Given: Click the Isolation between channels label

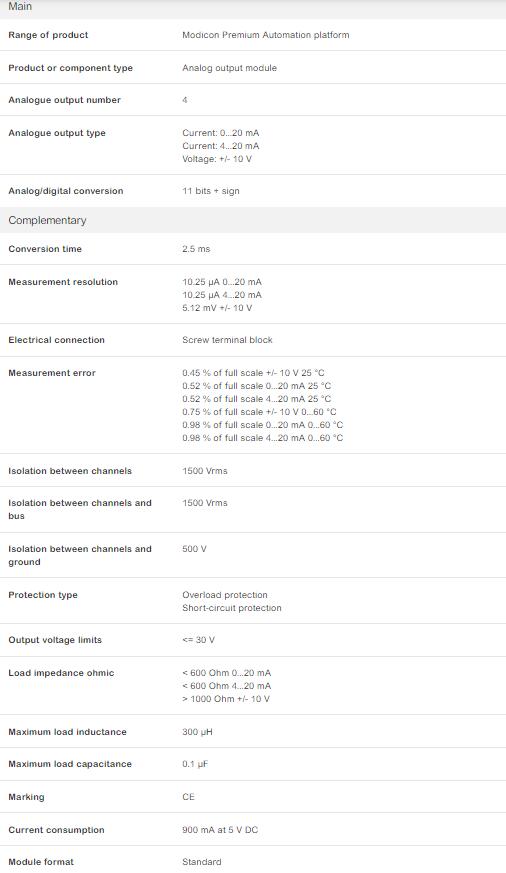Looking at the screenshot, I should click(70, 471).
